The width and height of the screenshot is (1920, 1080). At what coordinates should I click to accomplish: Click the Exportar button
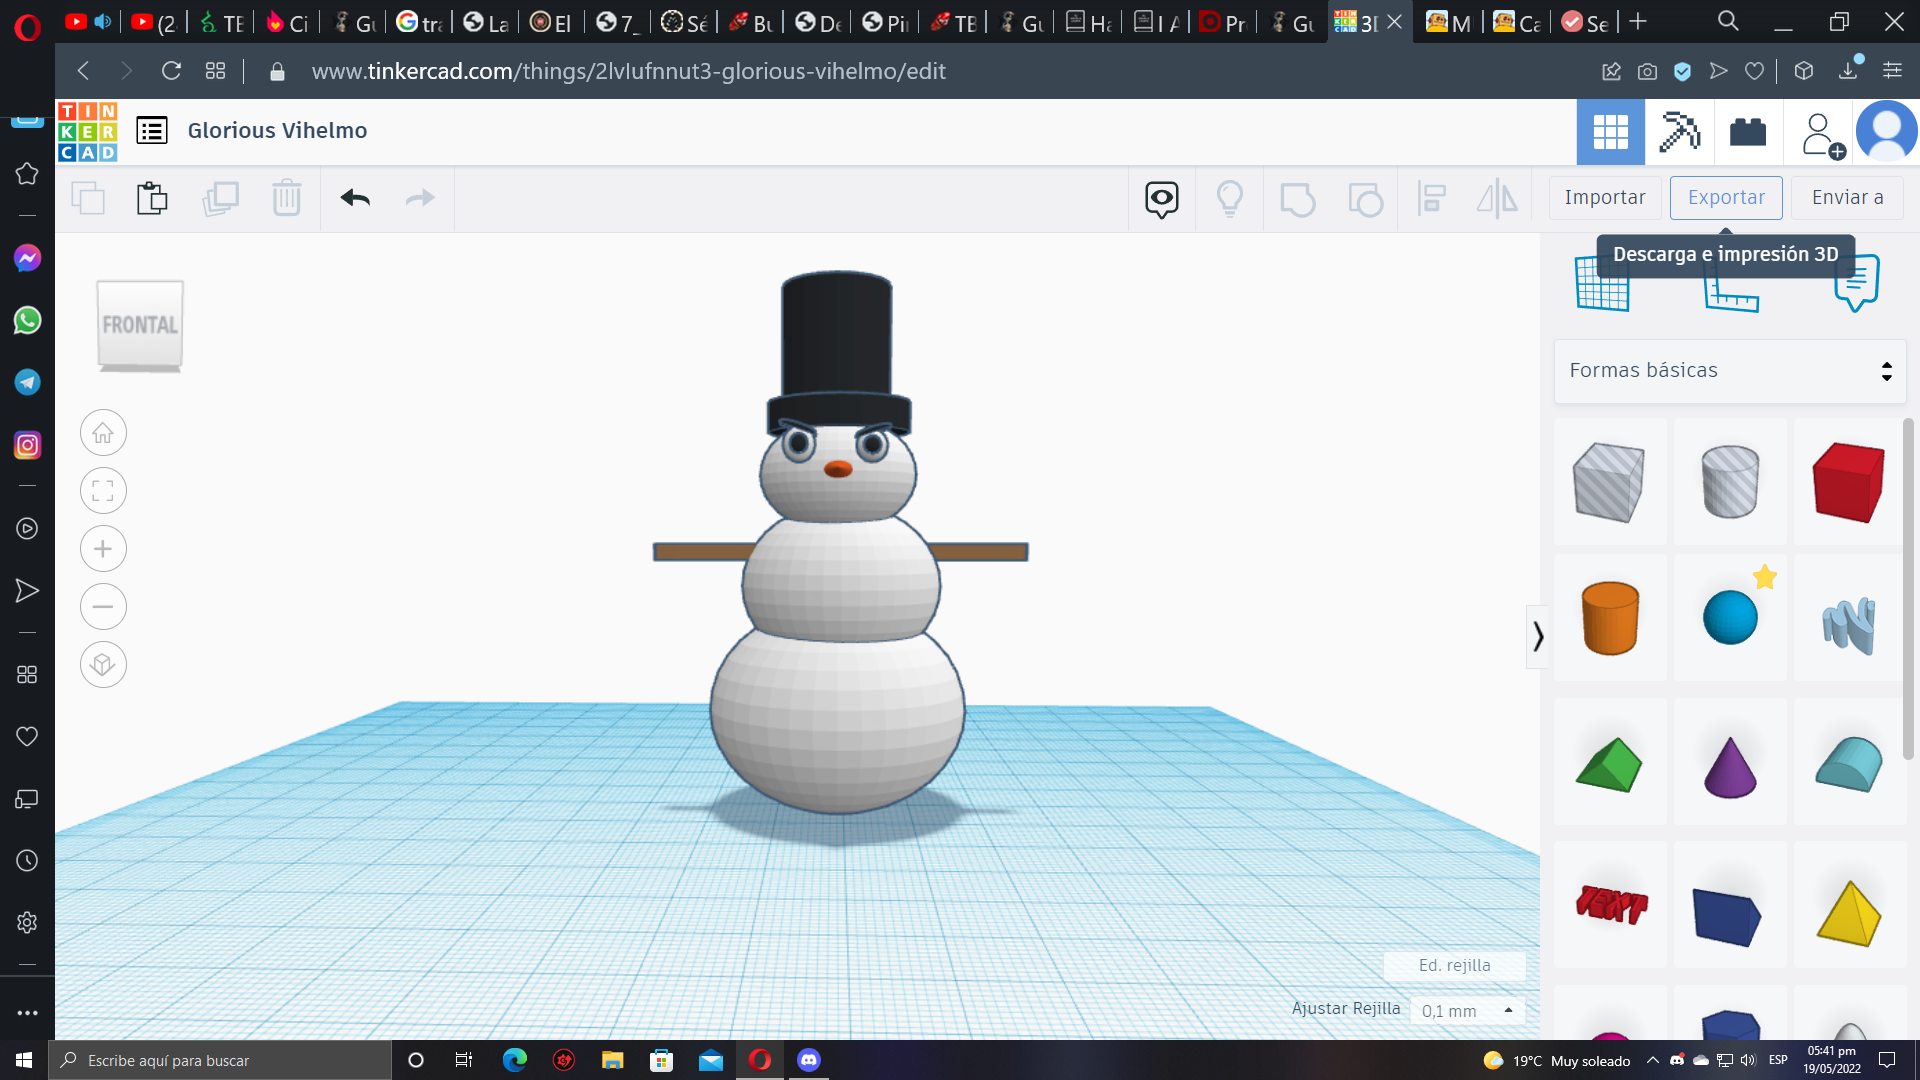(1726, 198)
